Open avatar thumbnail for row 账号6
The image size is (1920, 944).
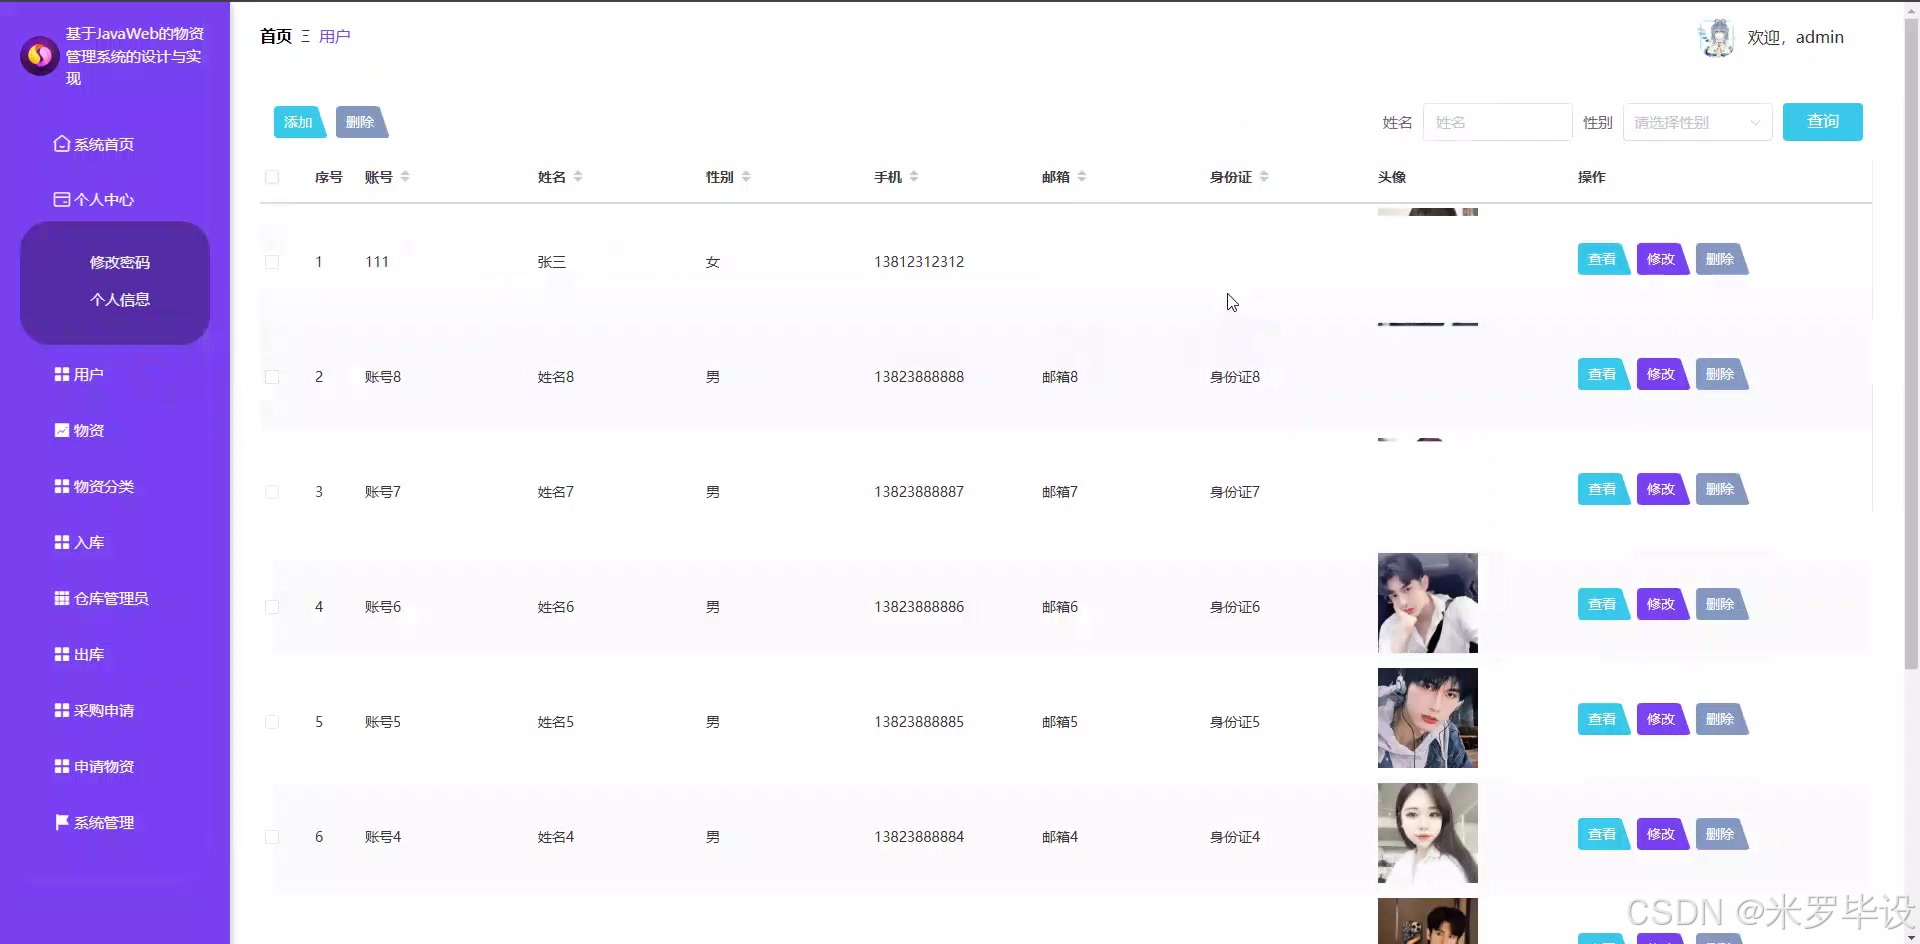tap(1428, 603)
